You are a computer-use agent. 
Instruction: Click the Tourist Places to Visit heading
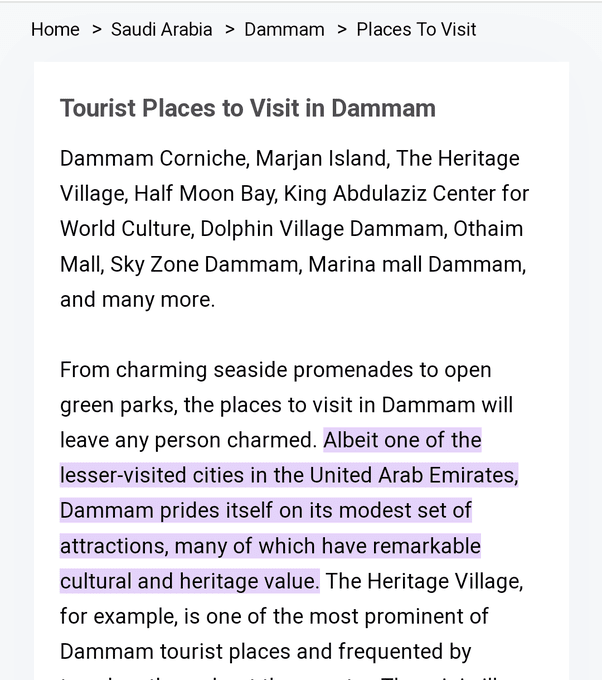point(247,108)
